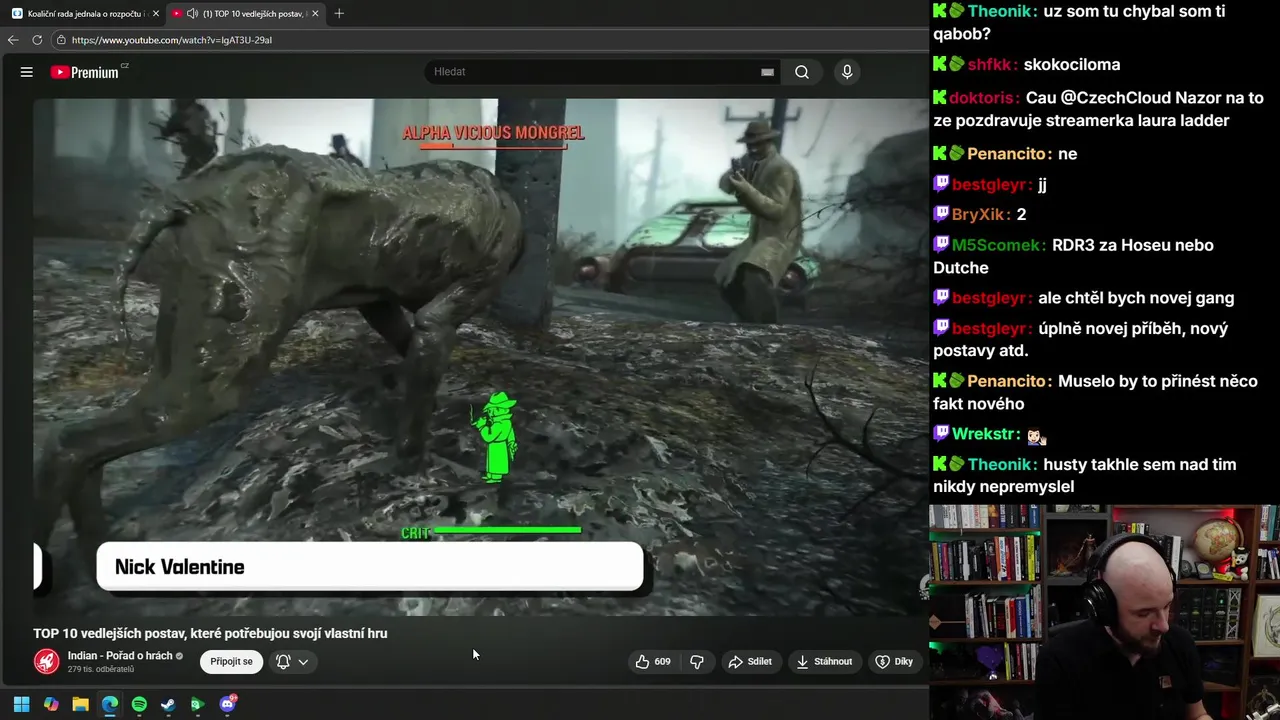Screen dimensions: 1280x720
Task: Click the Stáhnout download button
Action: [x=824, y=661]
